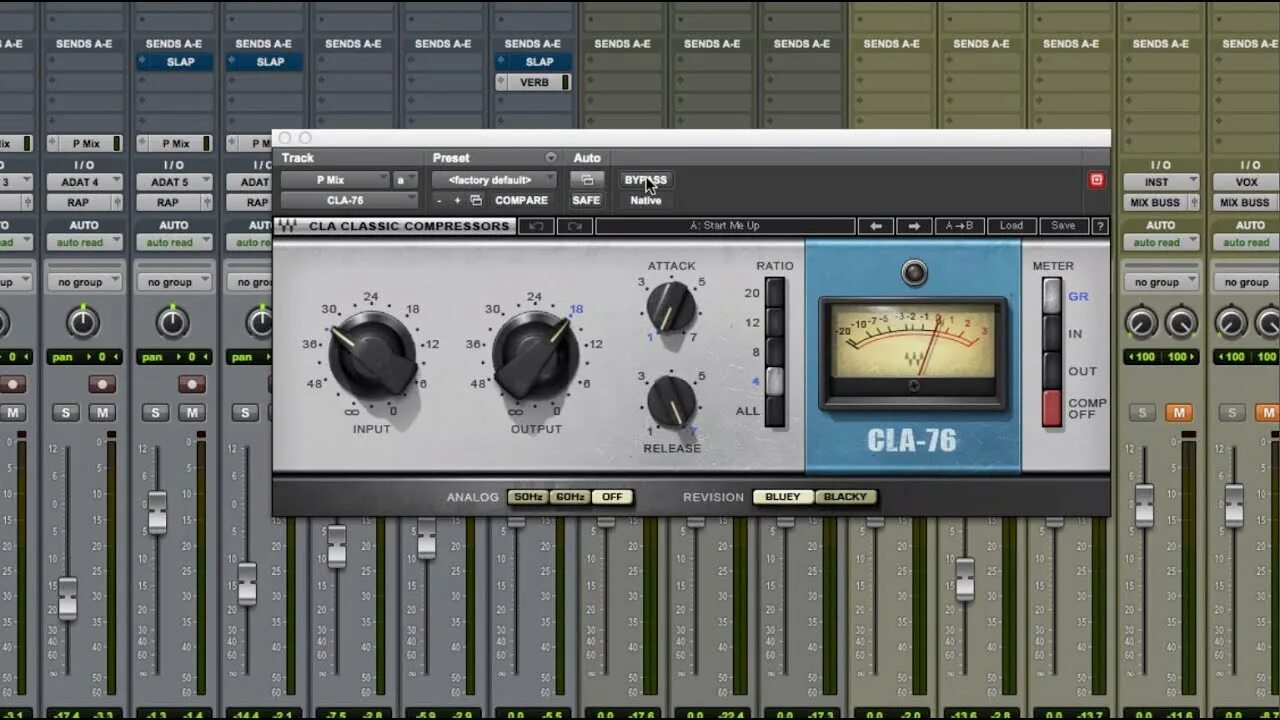This screenshot has height=720, width=1280.
Task: Open ADAT 5 input selector
Action: (x=173, y=182)
